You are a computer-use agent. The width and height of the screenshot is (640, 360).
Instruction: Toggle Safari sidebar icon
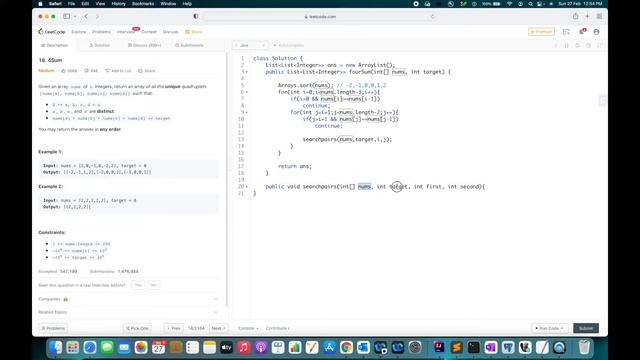[x=66, y=16]
